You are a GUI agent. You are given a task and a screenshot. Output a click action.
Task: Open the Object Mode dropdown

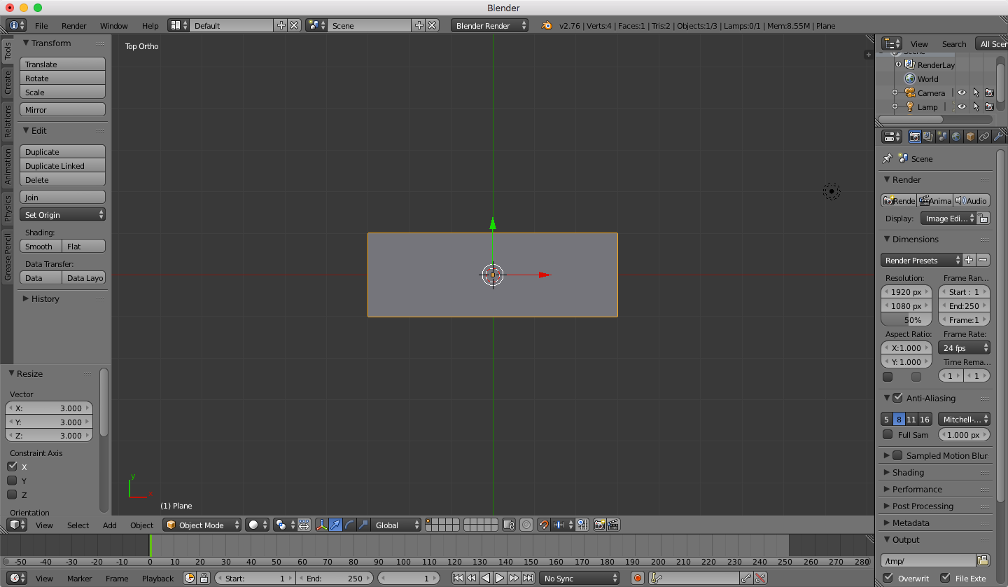202,525
